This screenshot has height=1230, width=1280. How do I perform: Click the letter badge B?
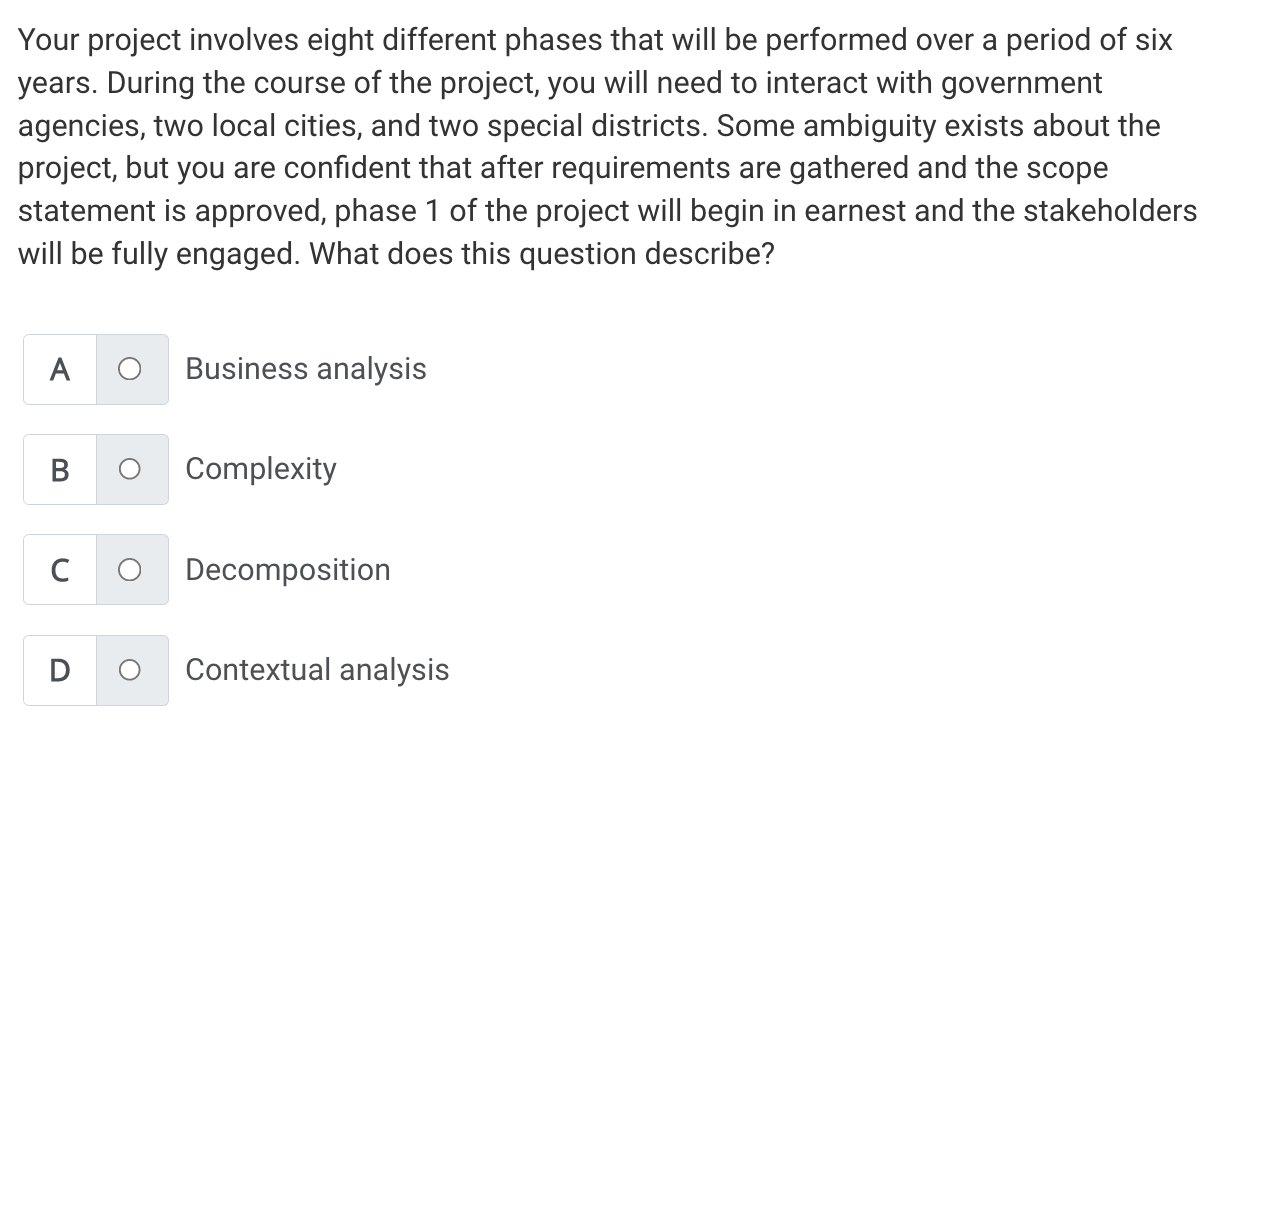[x=59, y=469]
